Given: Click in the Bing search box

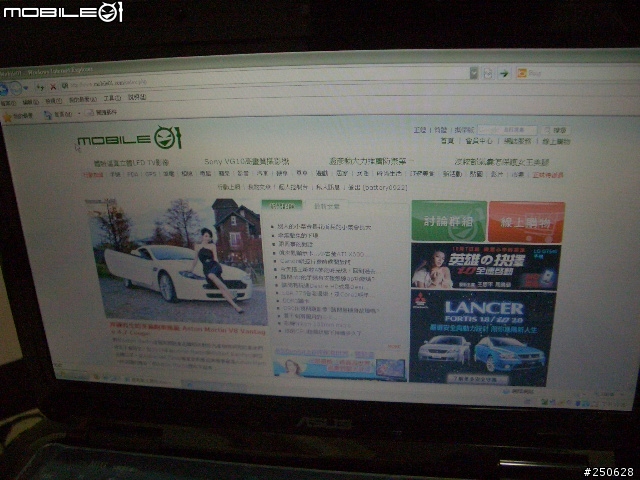Looking at the screenshot, I should click(580, 73).
